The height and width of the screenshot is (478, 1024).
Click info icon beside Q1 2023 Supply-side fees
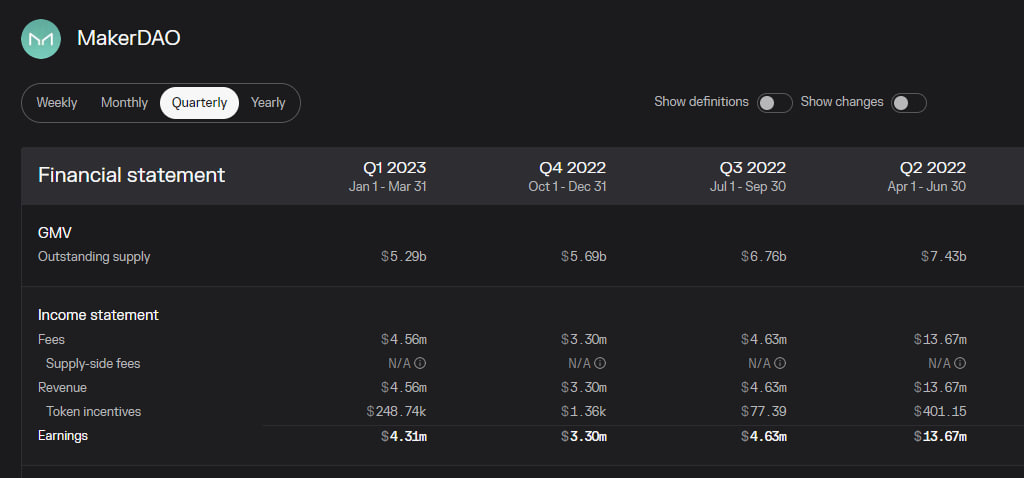(x=421, y=363)
